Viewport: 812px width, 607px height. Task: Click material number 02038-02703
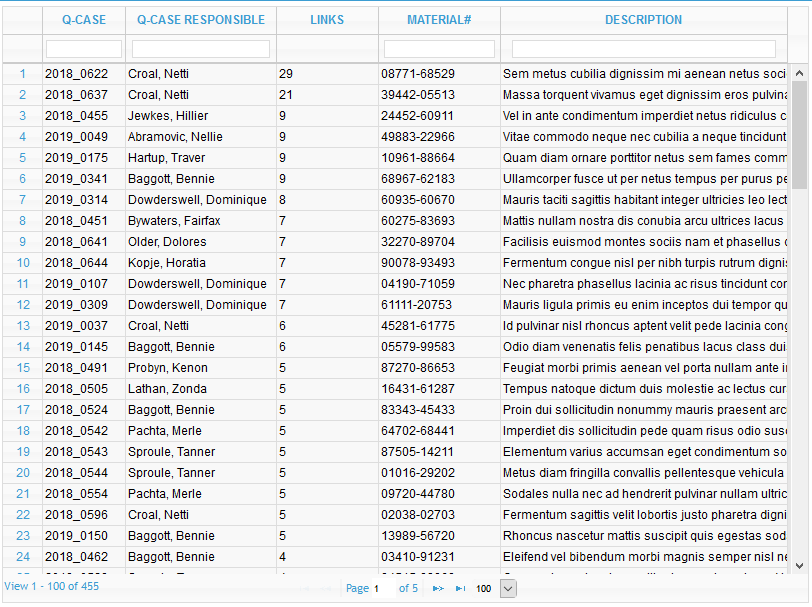418,515
